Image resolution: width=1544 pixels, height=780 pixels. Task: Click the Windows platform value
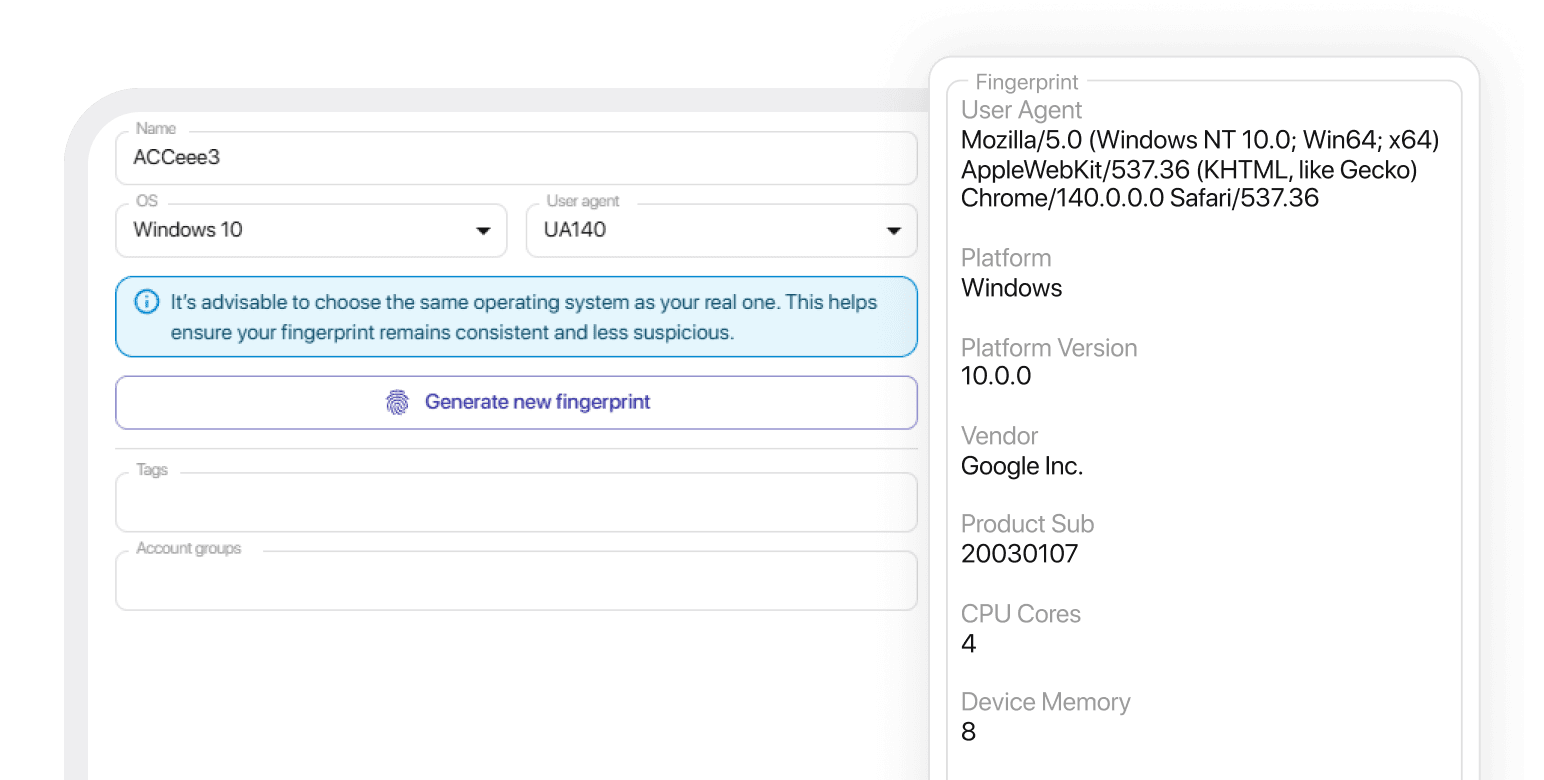coord(1011,288)
